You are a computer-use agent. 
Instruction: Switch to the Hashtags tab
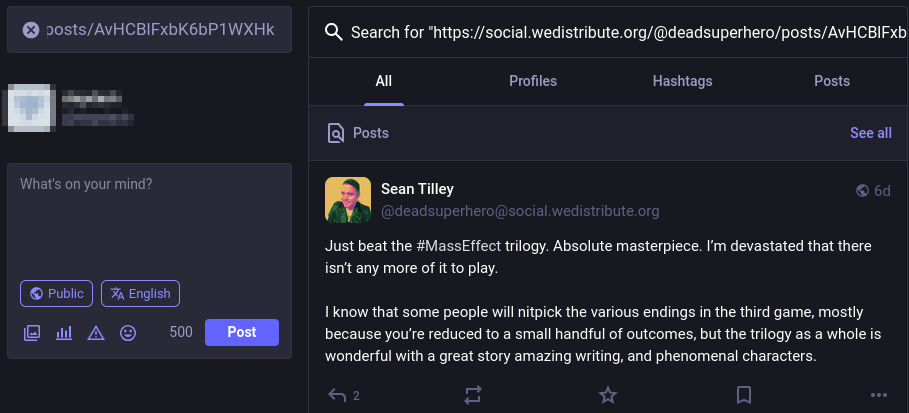(682, 81)
